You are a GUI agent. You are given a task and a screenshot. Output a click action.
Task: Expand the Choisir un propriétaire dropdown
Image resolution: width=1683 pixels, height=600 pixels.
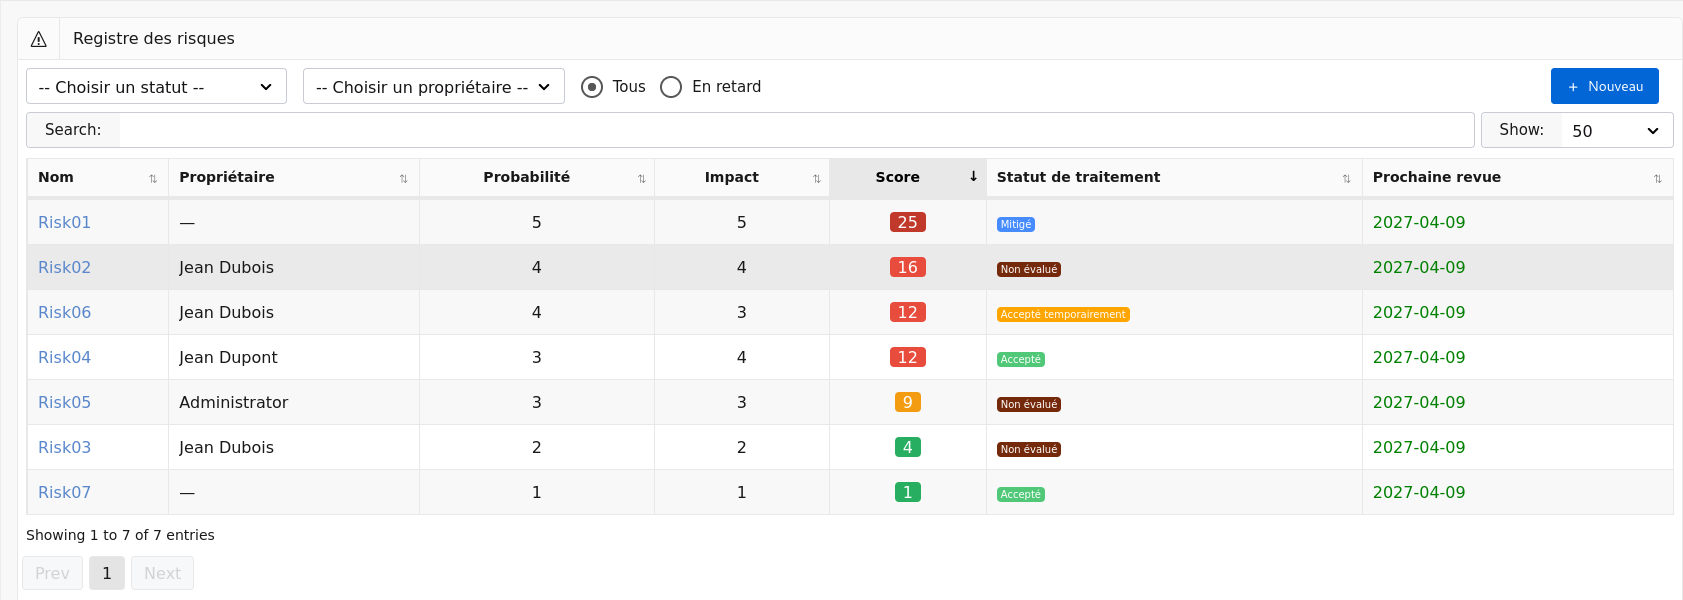pyautogui.click(x=433, y=87)
